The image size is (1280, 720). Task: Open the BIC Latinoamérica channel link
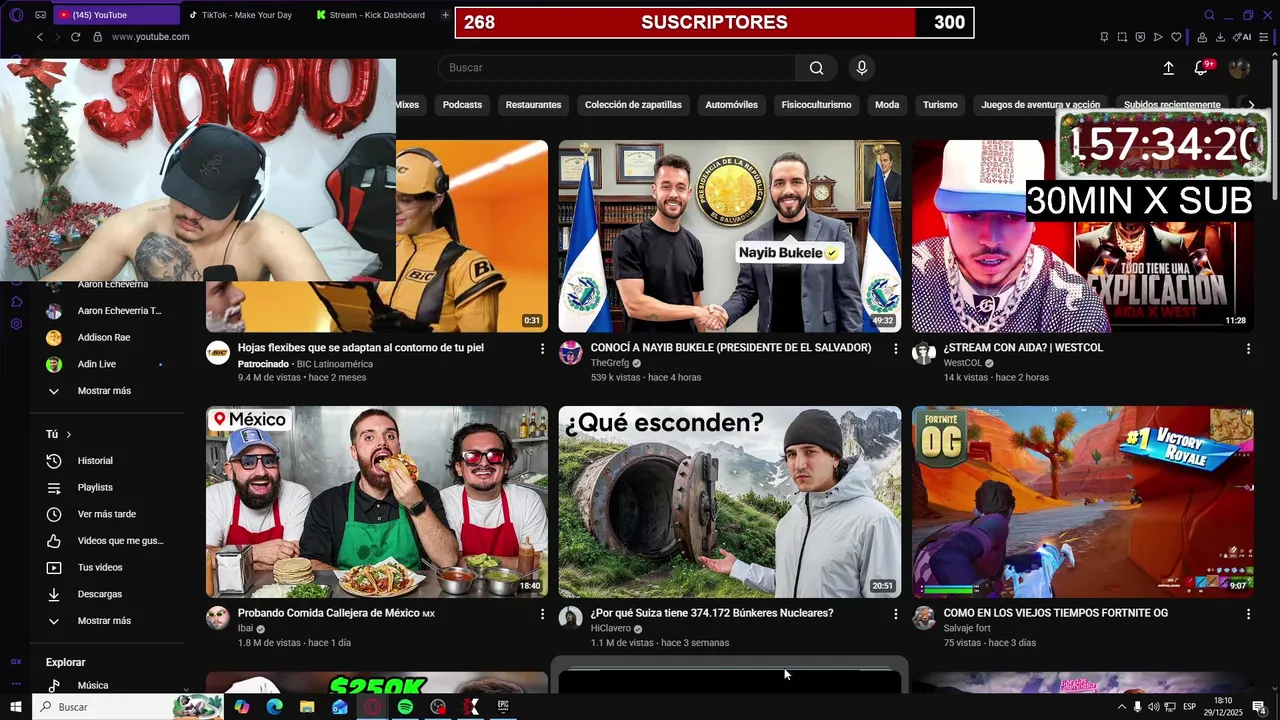tap(335, 364)
